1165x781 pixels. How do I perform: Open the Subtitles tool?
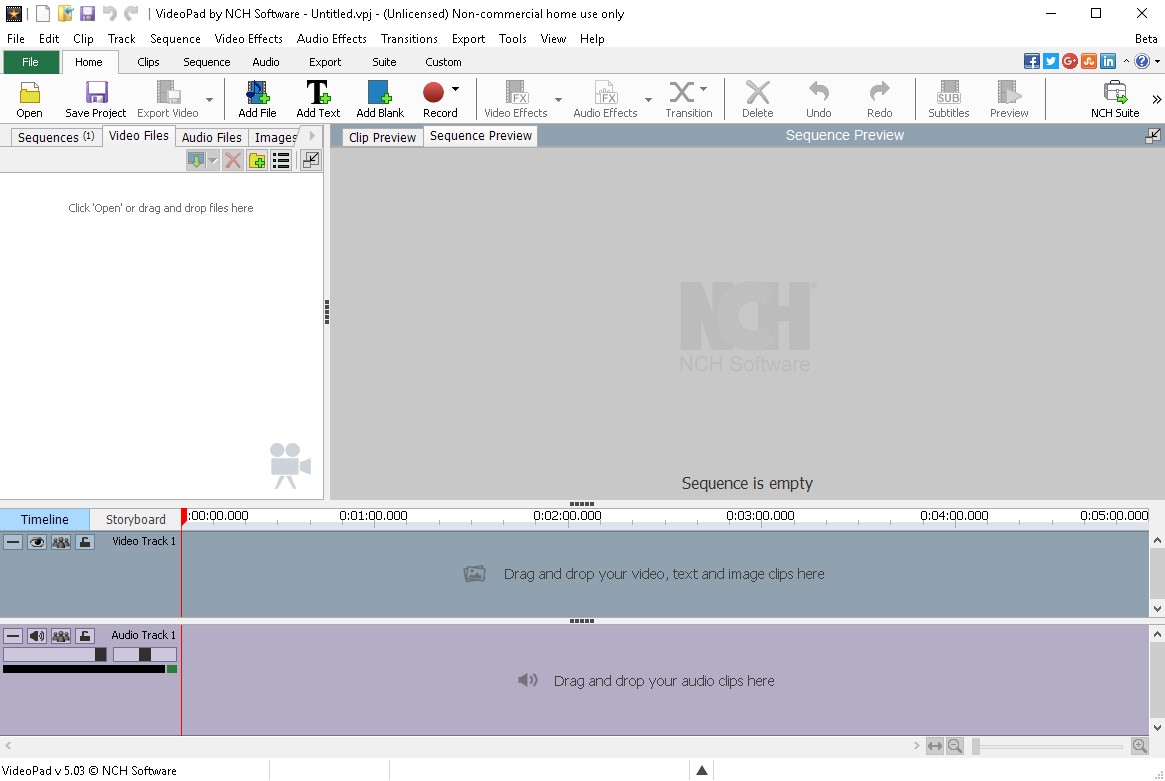point(947,97)
